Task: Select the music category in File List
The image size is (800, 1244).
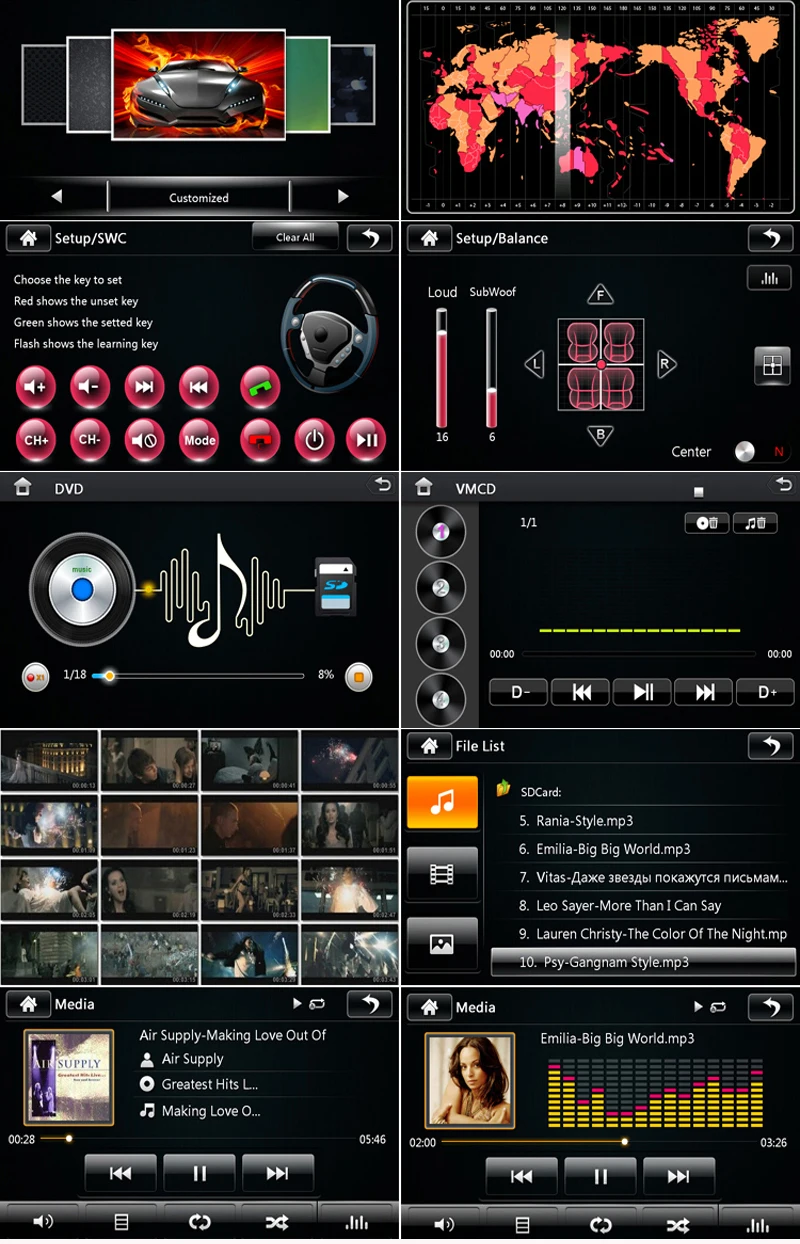Action: pos(441,803)
